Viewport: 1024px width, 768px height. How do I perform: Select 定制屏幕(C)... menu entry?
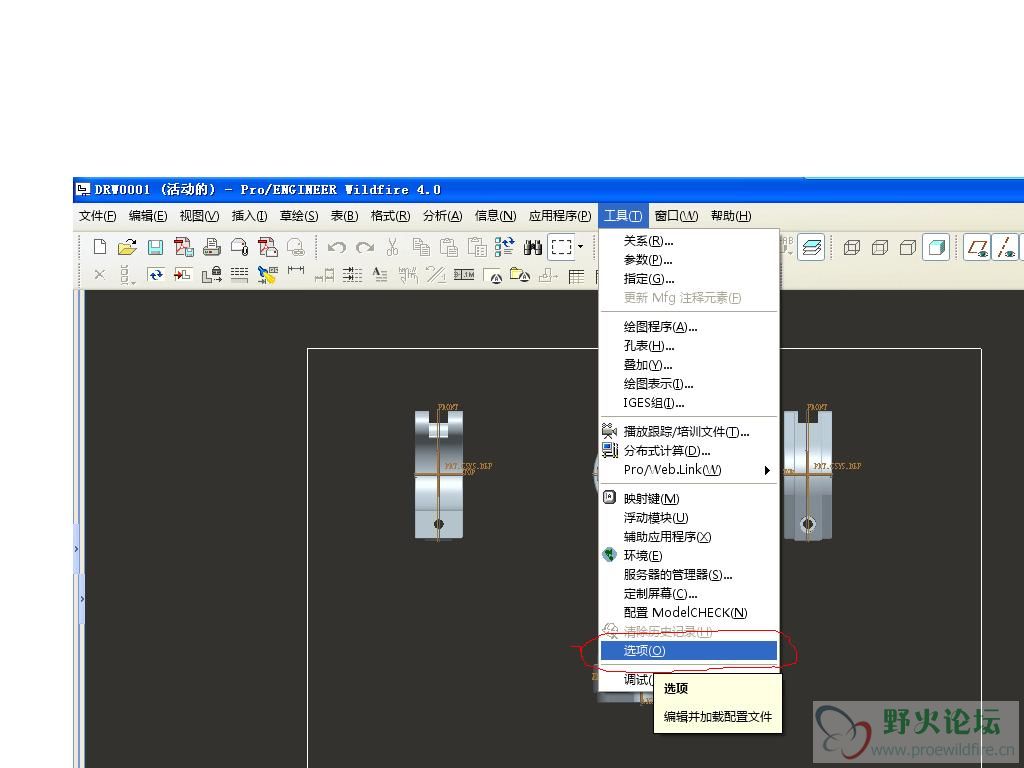pyautogui.click(x=689, y=593)
